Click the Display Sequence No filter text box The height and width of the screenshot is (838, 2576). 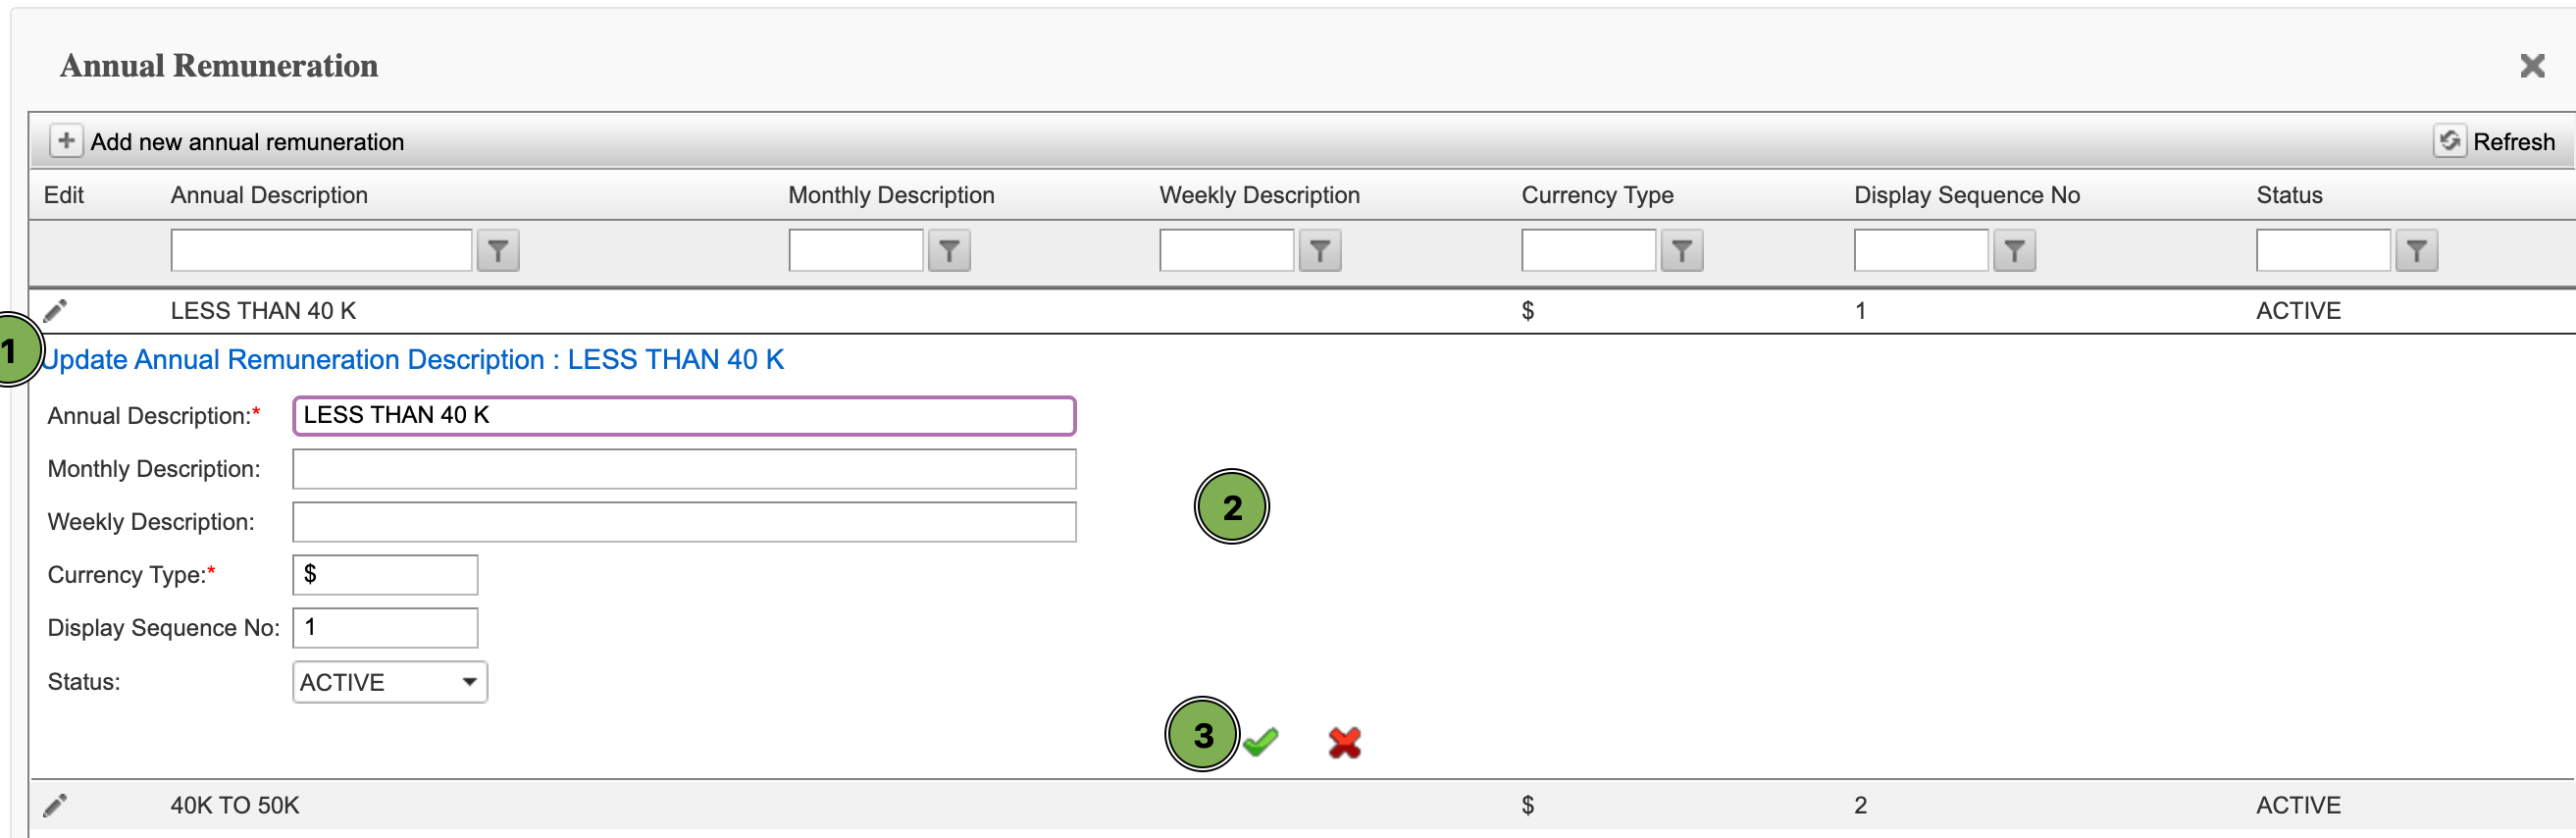pyautogui.click(x=1921, y=251)
